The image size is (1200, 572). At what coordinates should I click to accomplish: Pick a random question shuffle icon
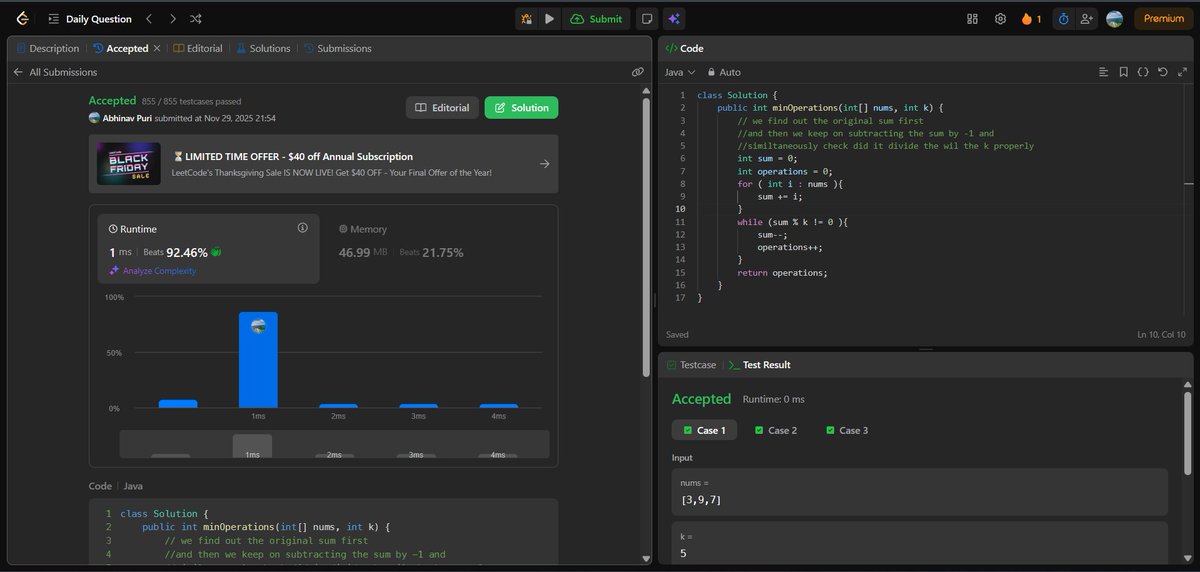click(x=196, y=18)
